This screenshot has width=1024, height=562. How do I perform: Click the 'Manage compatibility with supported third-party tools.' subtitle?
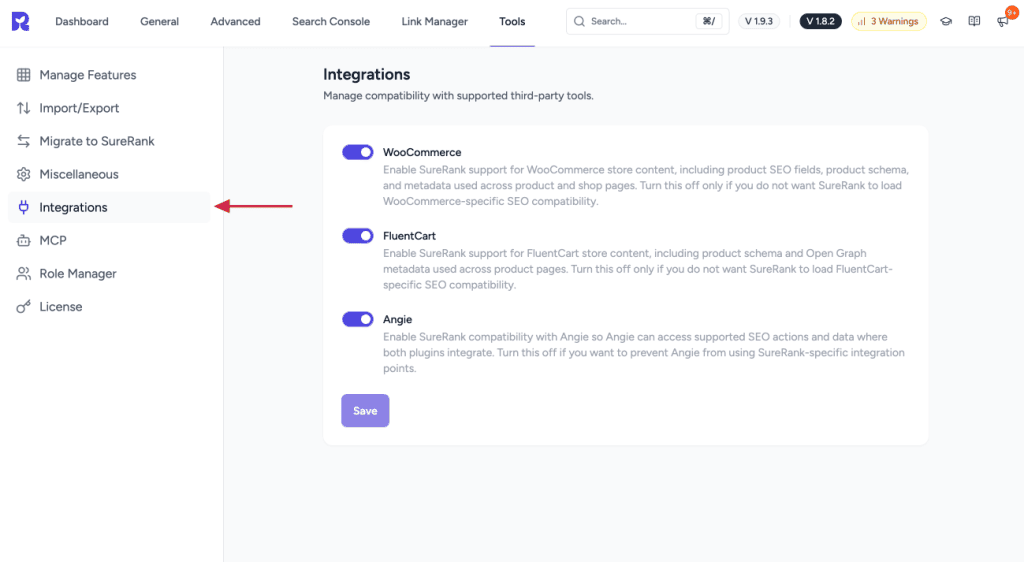458,96
